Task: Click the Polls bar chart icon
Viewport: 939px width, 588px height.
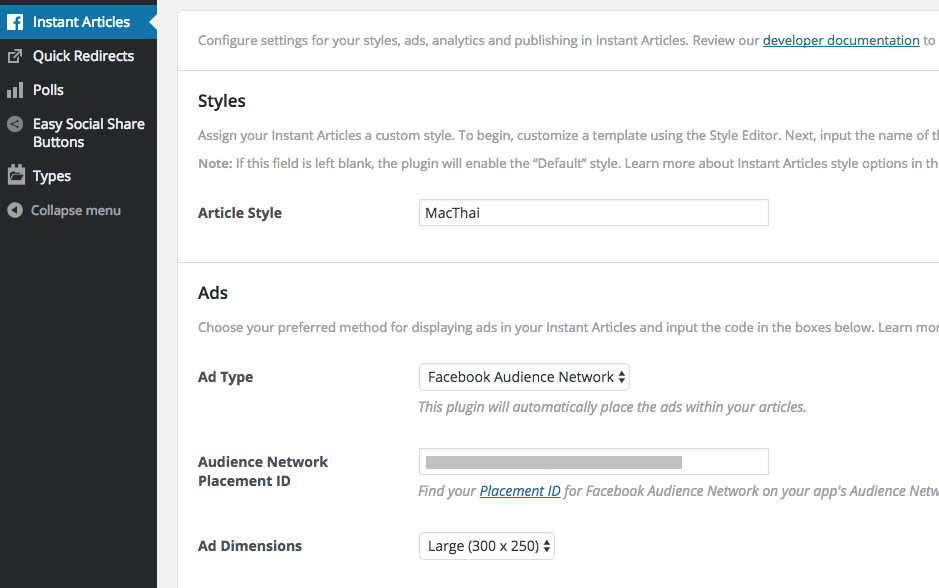Action: click(x=15, y=90)
